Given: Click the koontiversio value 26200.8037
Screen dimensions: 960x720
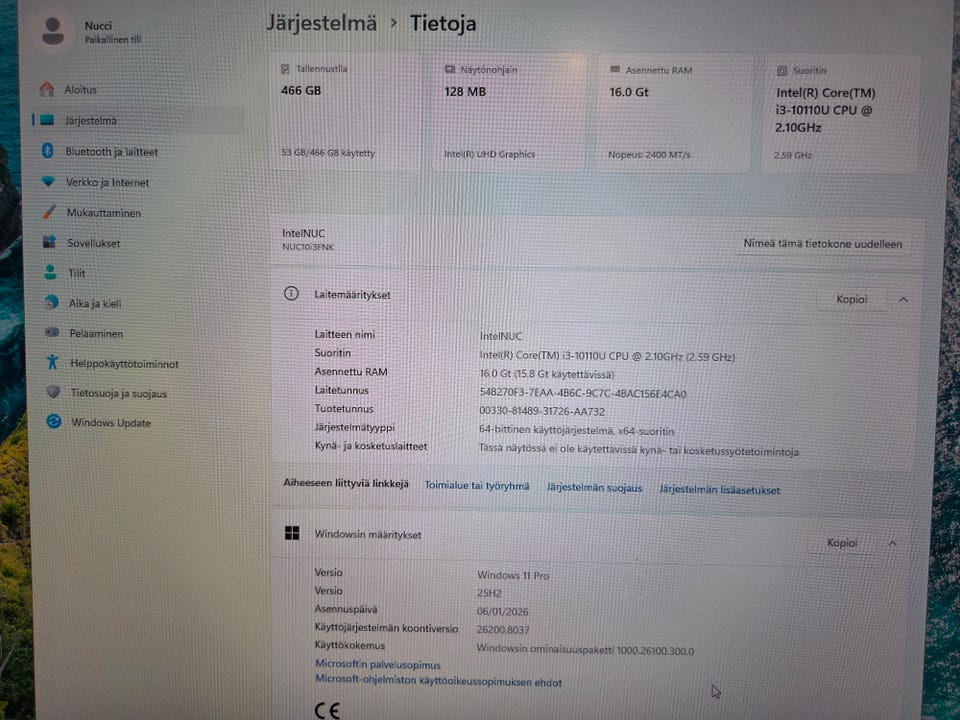Looking at the screenshot, I should [x=503, y=629].
